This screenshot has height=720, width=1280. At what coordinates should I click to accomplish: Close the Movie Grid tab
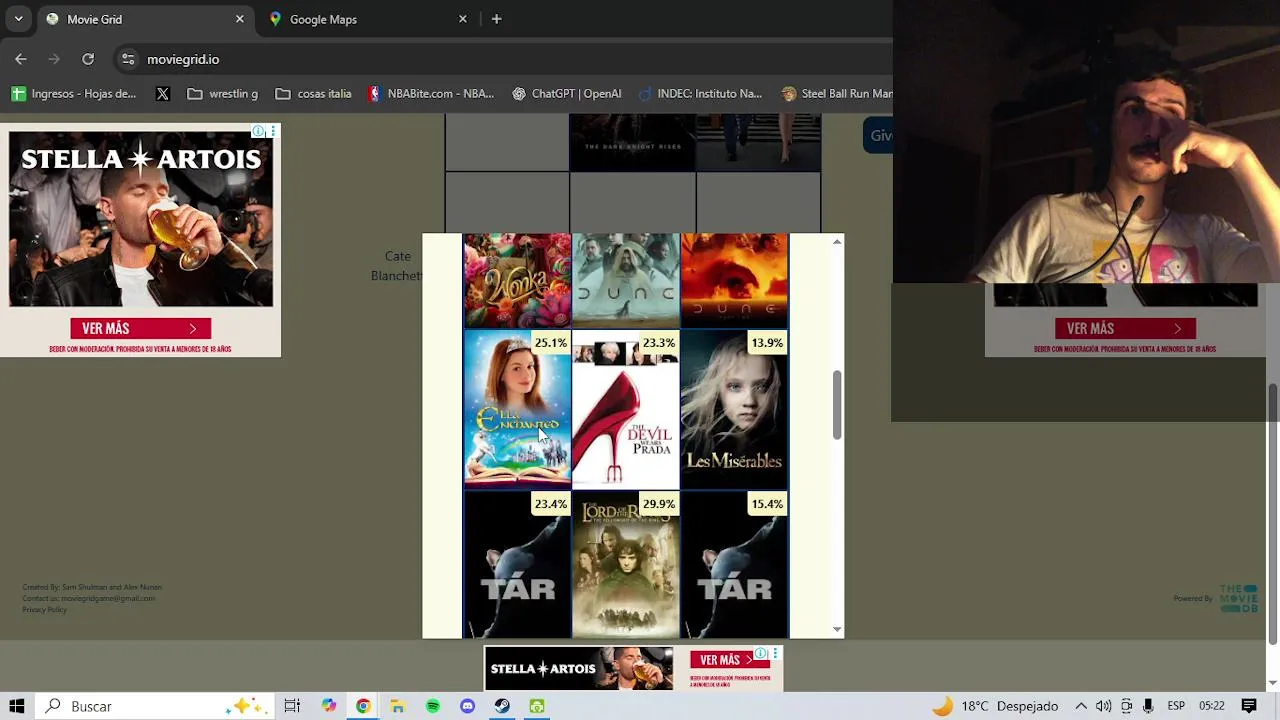(x=240, y=19)
